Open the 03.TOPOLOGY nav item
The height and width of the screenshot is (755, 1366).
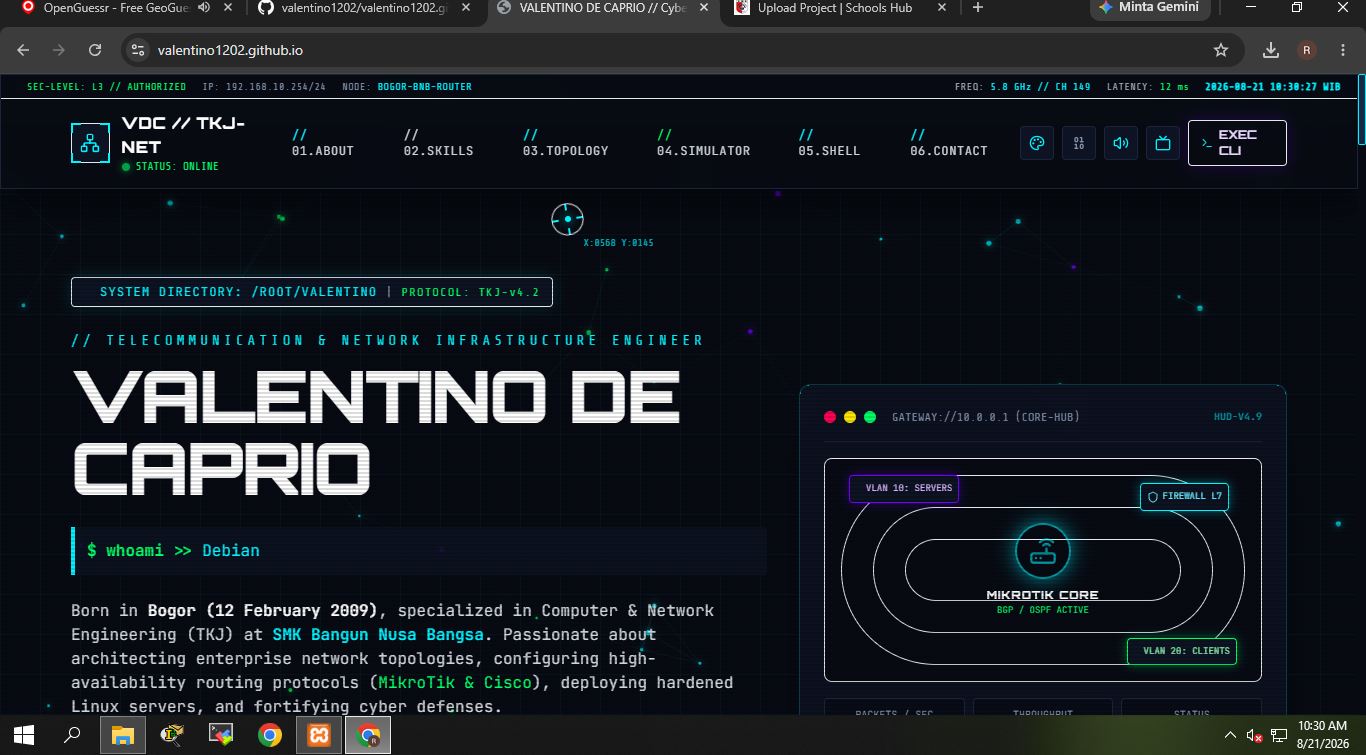565,143
